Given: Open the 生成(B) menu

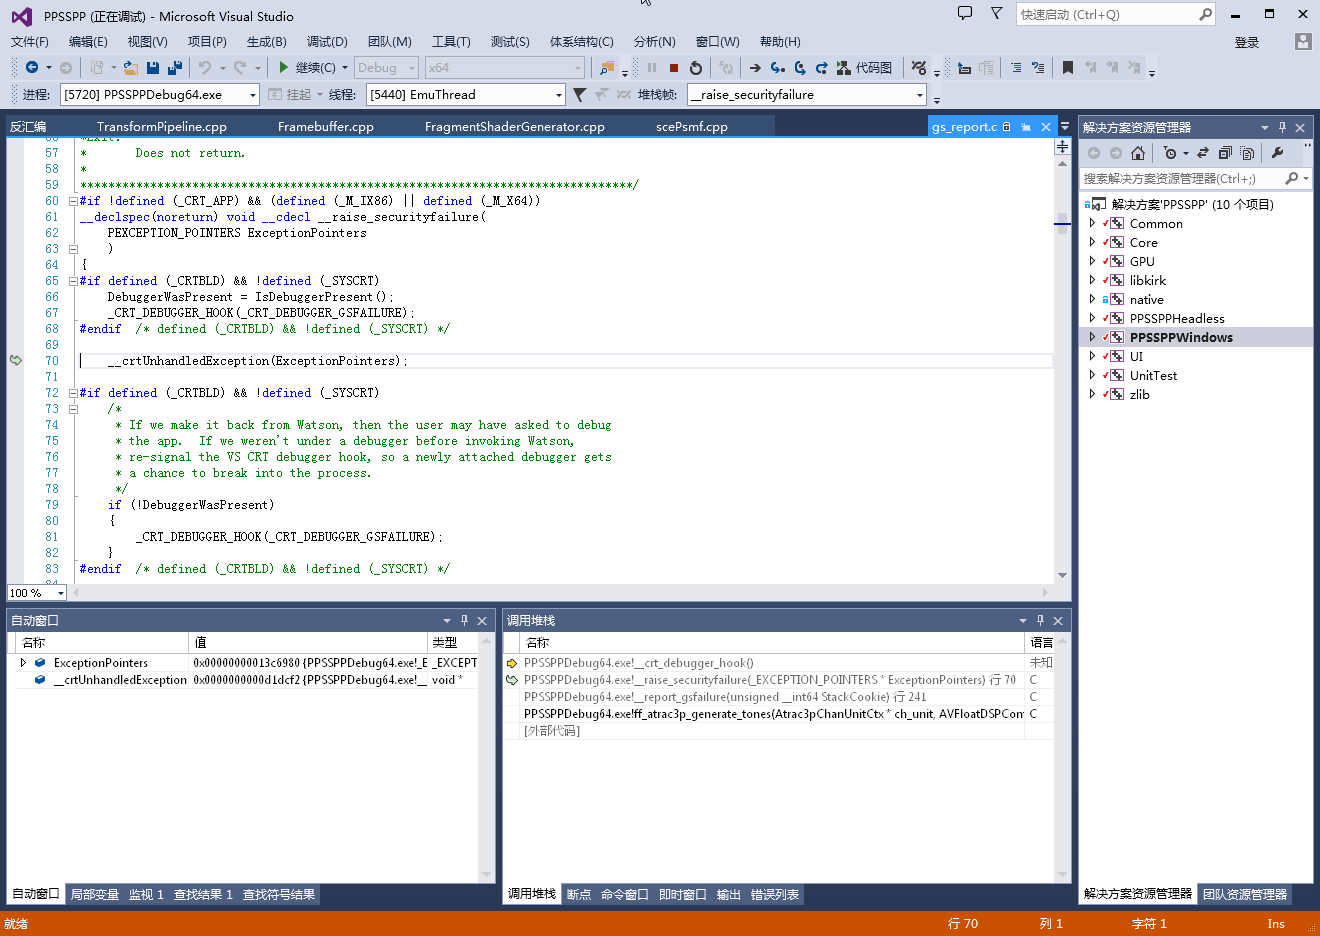Looking at the screenshot, I should pos(267,41).
